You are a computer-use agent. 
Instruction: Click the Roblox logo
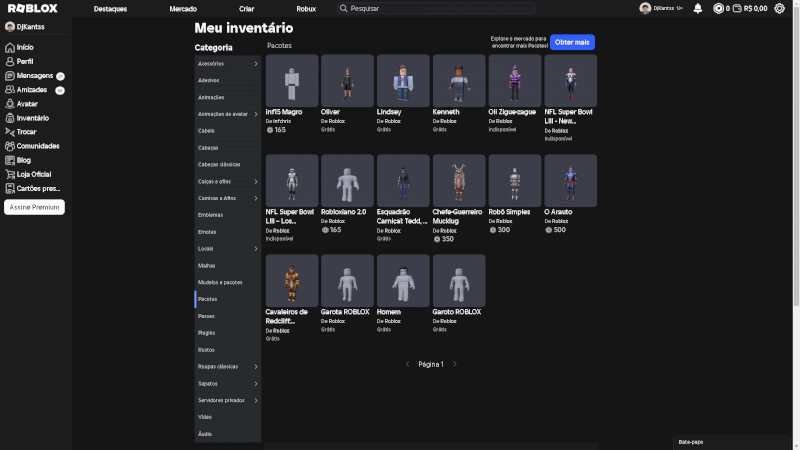[32, 8]
